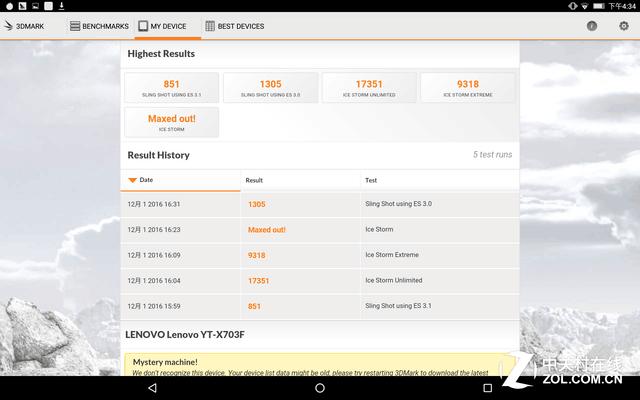
Task: Click the Result column header
Action: 254,180
